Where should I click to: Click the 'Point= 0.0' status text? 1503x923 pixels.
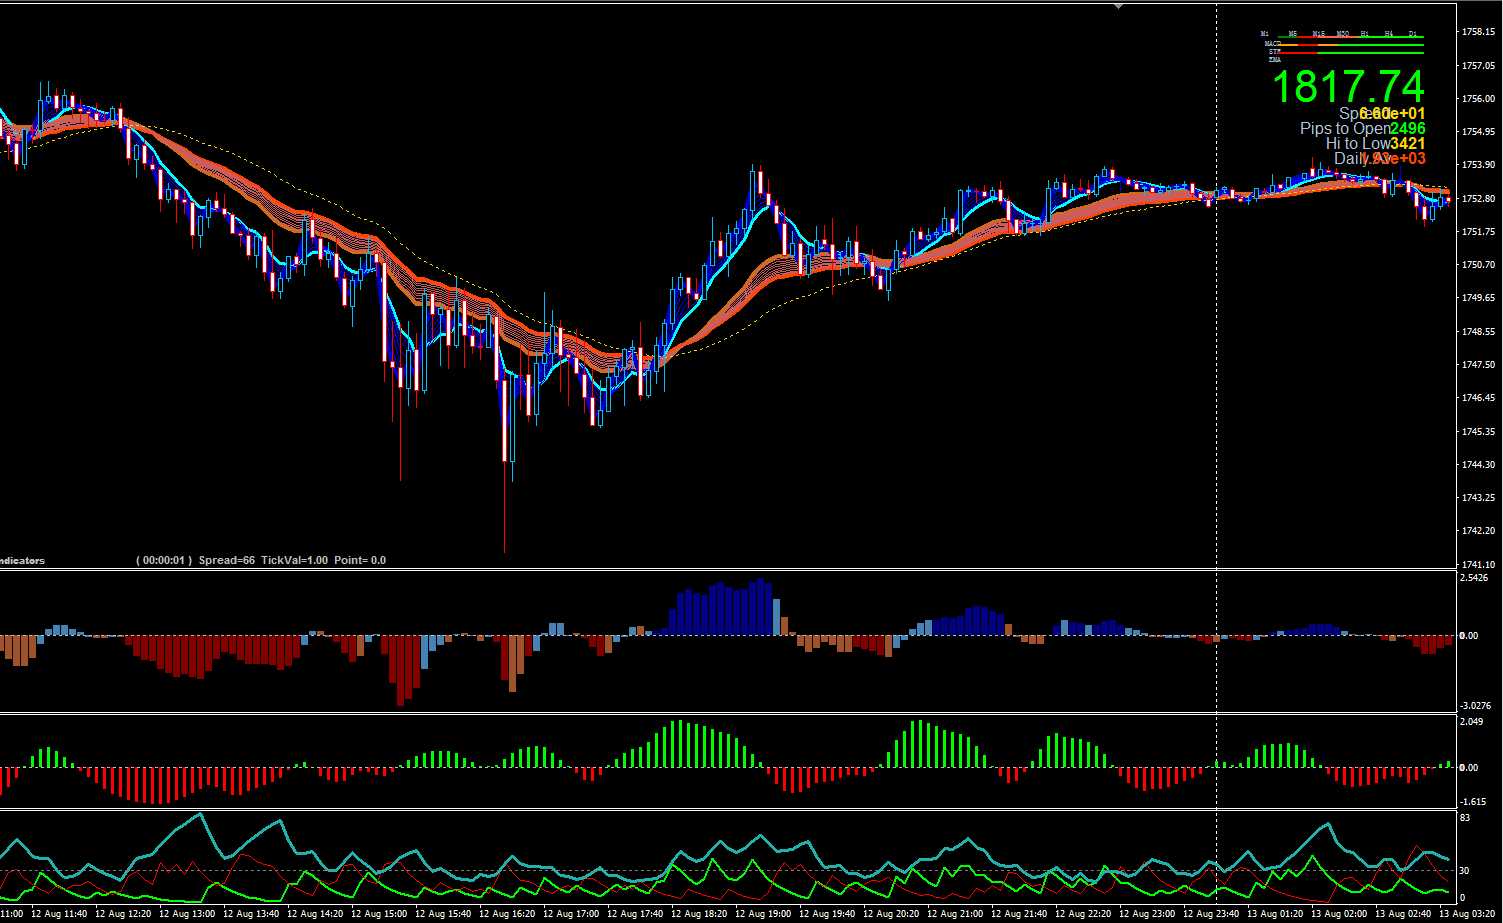click(x=360, y=561)
